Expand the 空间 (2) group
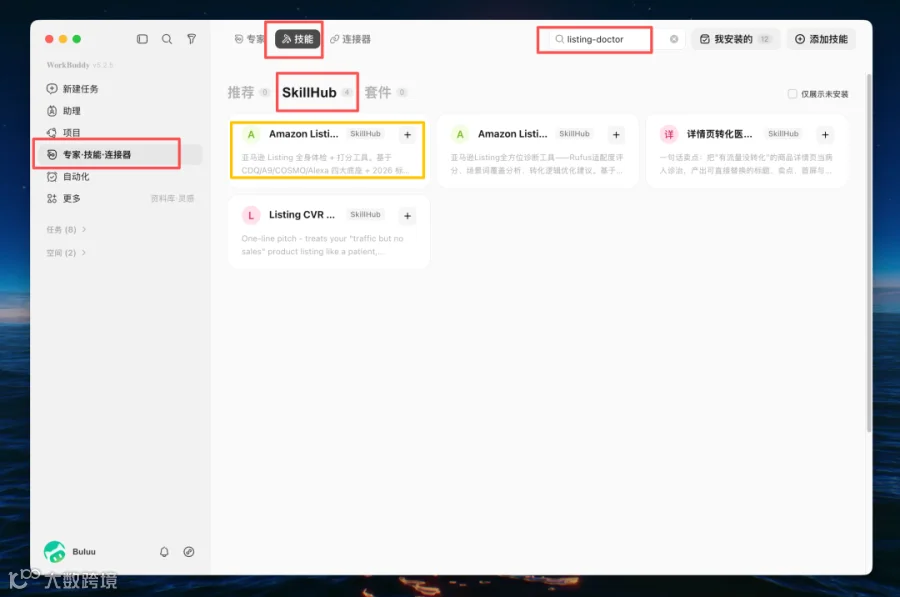Screen dimensions: 900x597 [x=66, y=253]
